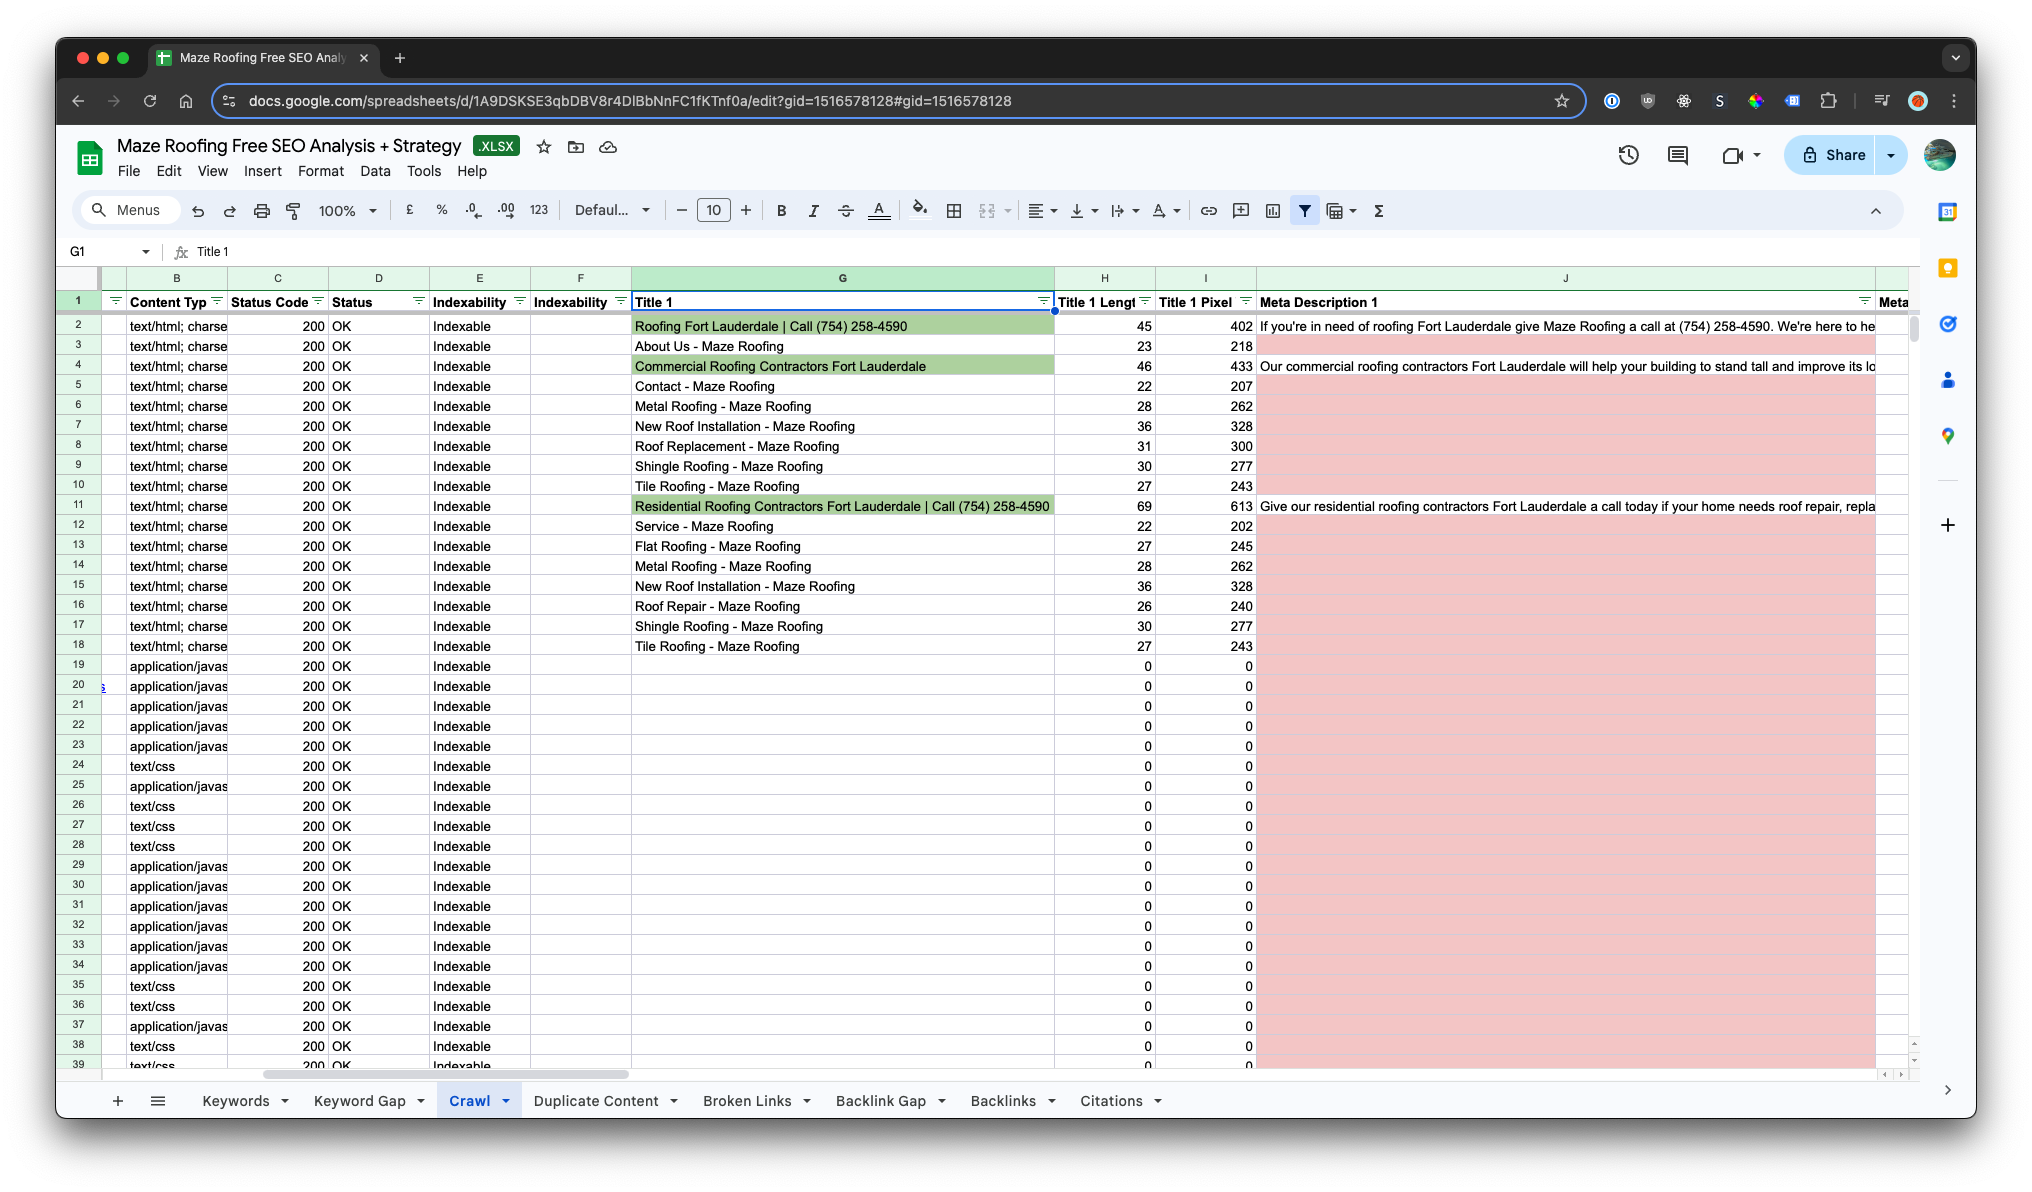Open Format menu in menu bar

click(319, 170)
